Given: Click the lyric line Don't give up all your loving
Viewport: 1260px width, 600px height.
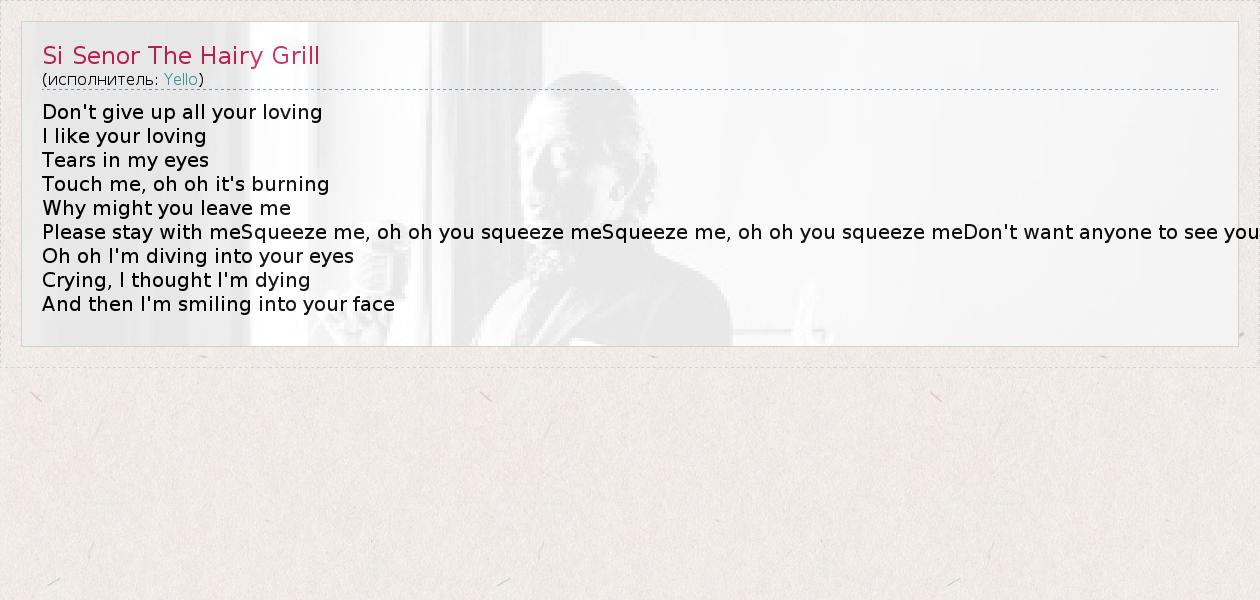Looking at the screenshot, I should (182, 112).
